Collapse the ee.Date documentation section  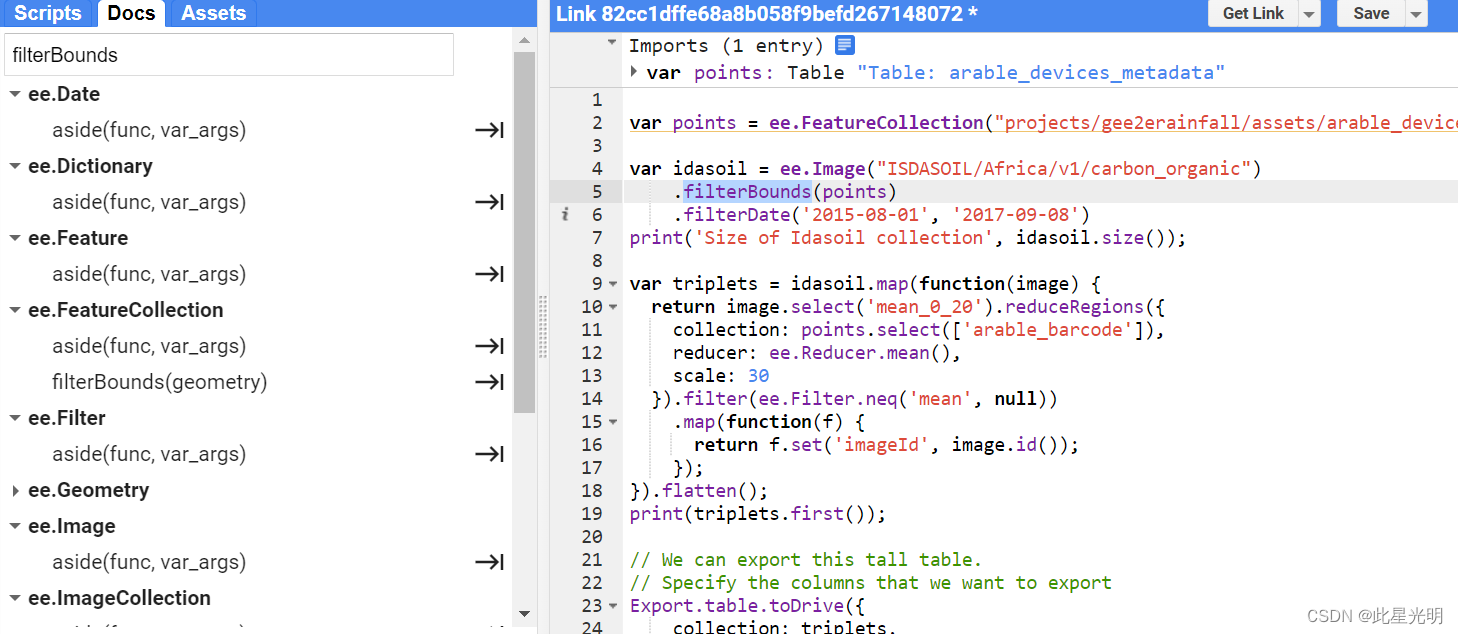pos(14,93)
